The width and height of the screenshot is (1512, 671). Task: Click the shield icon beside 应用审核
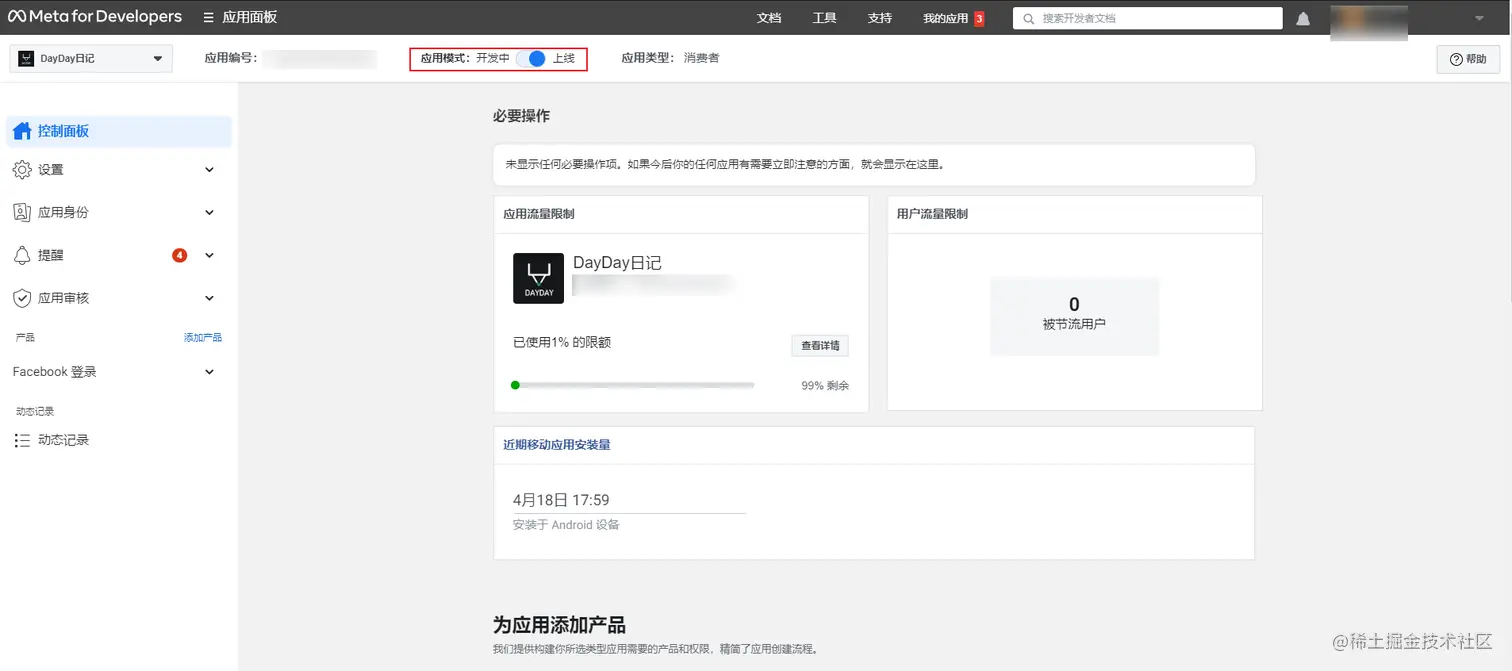pos(22,298)
